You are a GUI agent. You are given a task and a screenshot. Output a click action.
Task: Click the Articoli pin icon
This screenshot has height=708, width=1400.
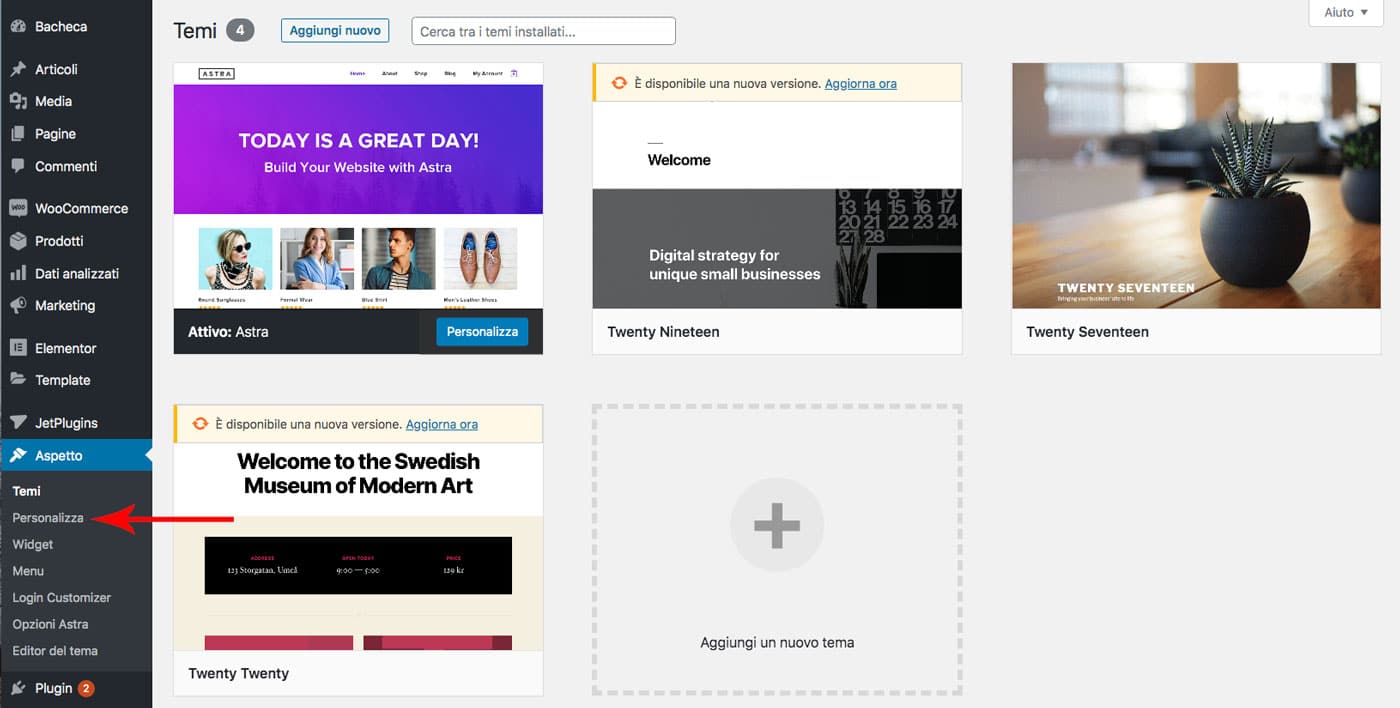point(18,69)
